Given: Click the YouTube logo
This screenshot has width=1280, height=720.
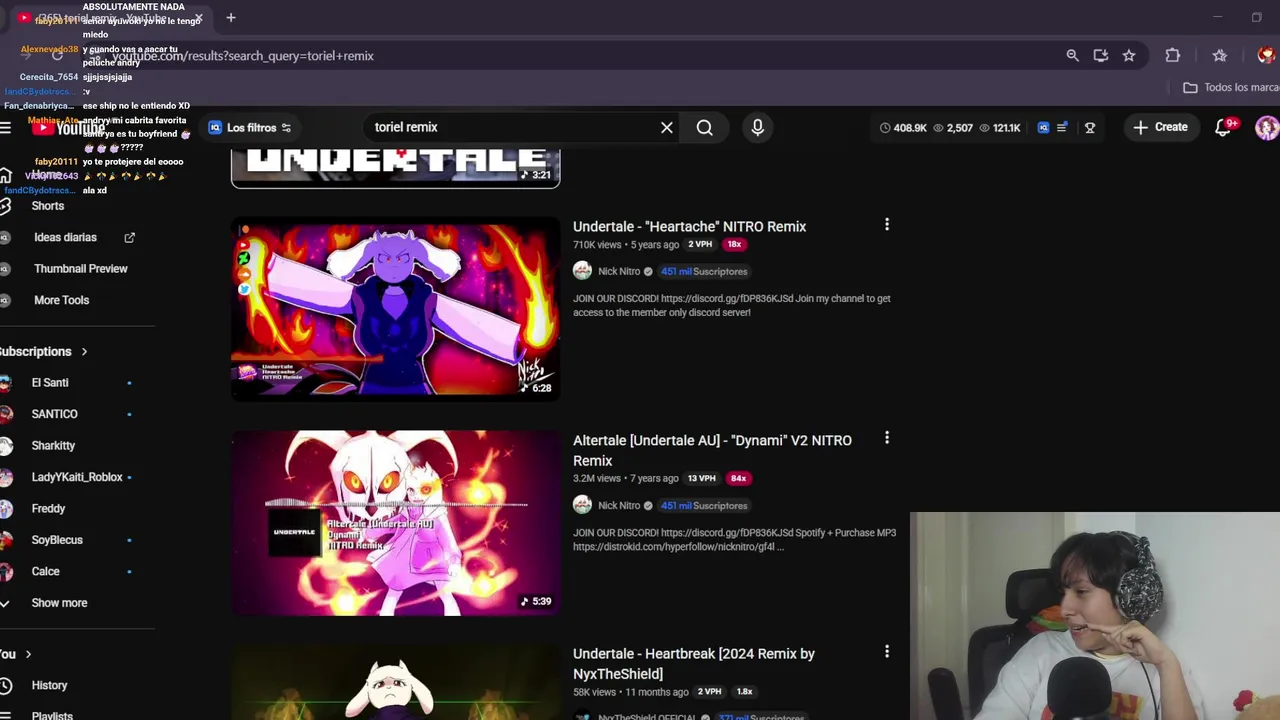Looking at the screenshot, I should [x=68, y=128].
